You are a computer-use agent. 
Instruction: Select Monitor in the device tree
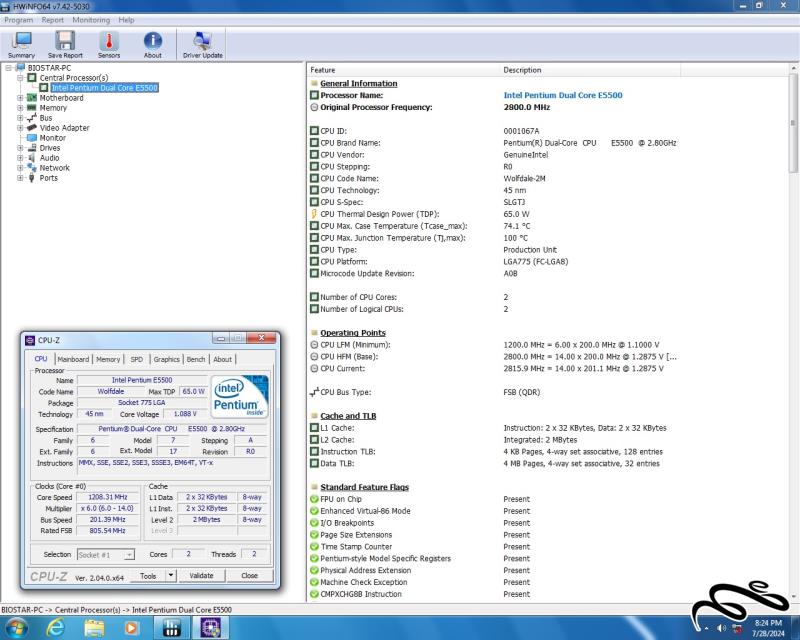[x=53, y=138]
